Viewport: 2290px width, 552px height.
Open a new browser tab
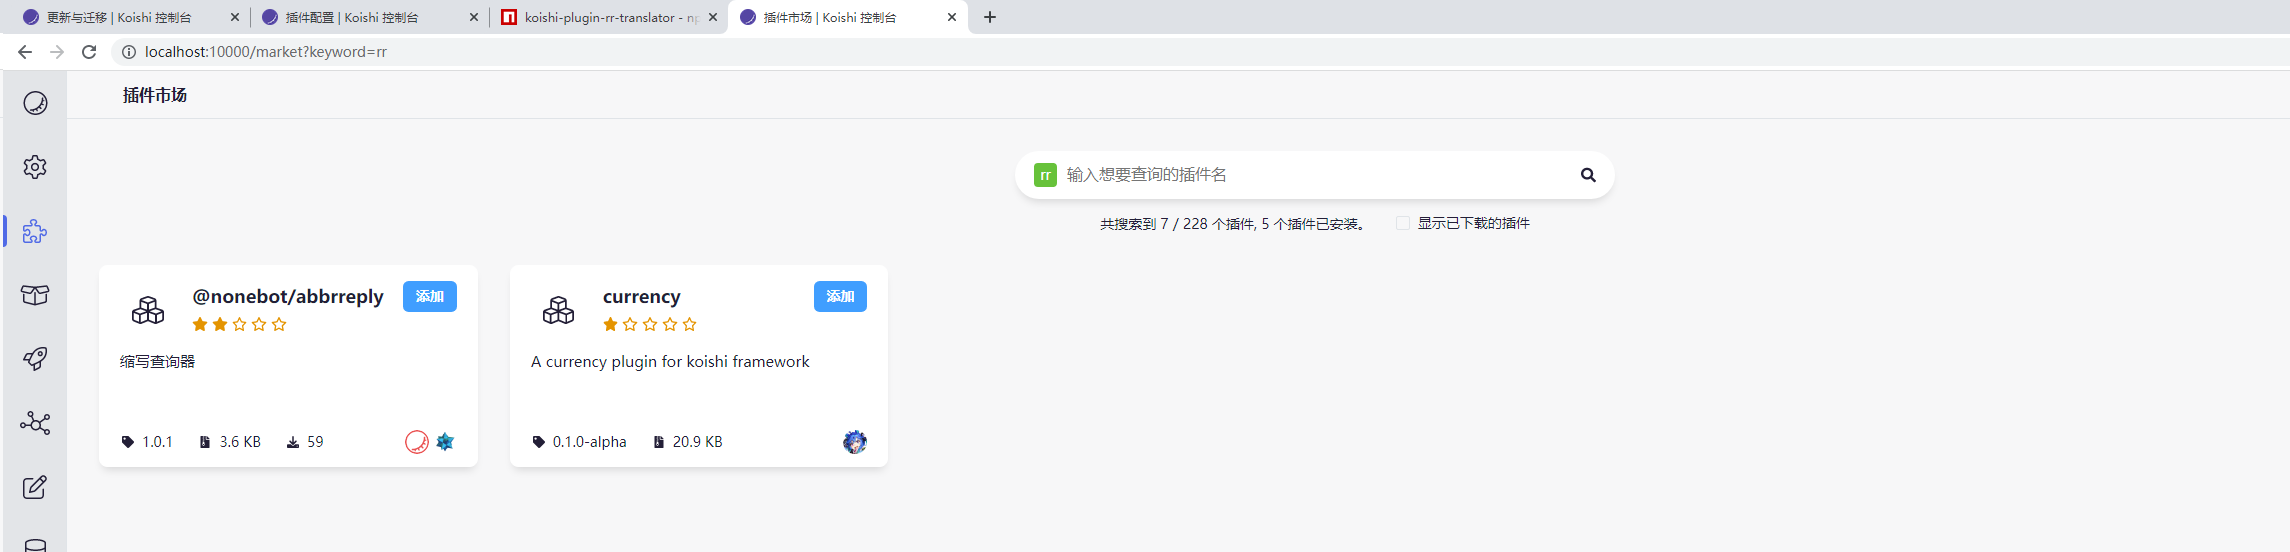click(990, 17)
